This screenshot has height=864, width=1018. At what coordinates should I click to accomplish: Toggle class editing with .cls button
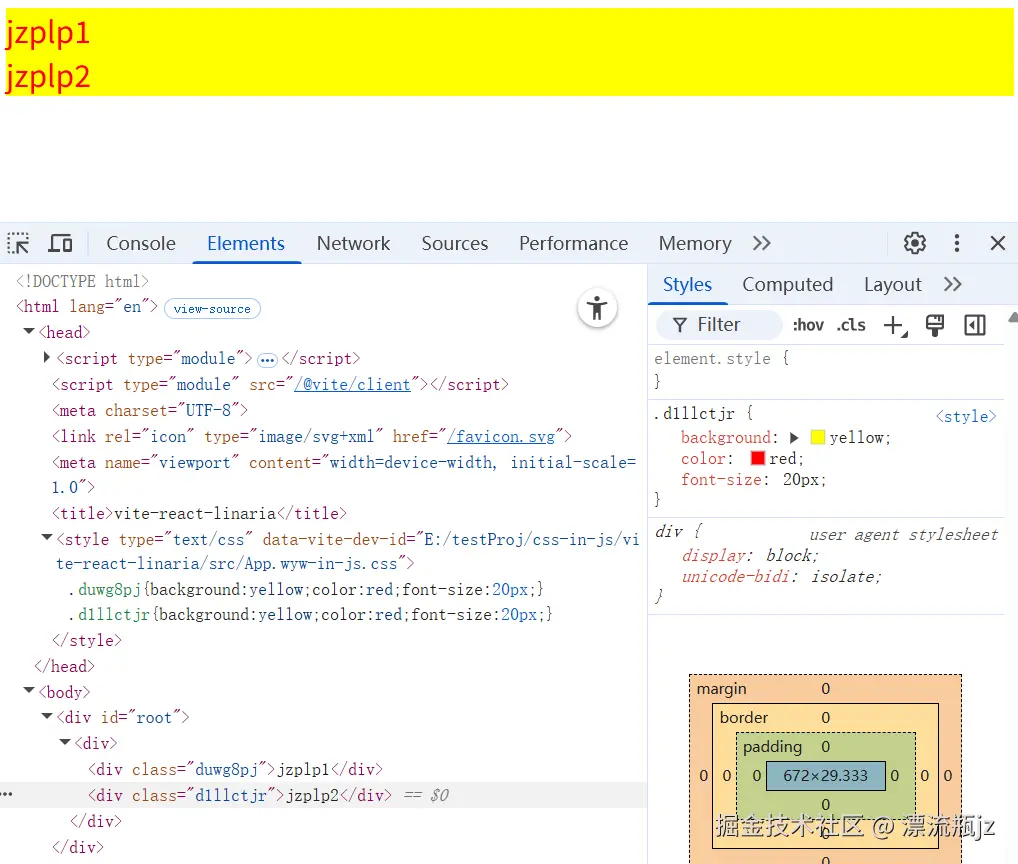point(851,324)
